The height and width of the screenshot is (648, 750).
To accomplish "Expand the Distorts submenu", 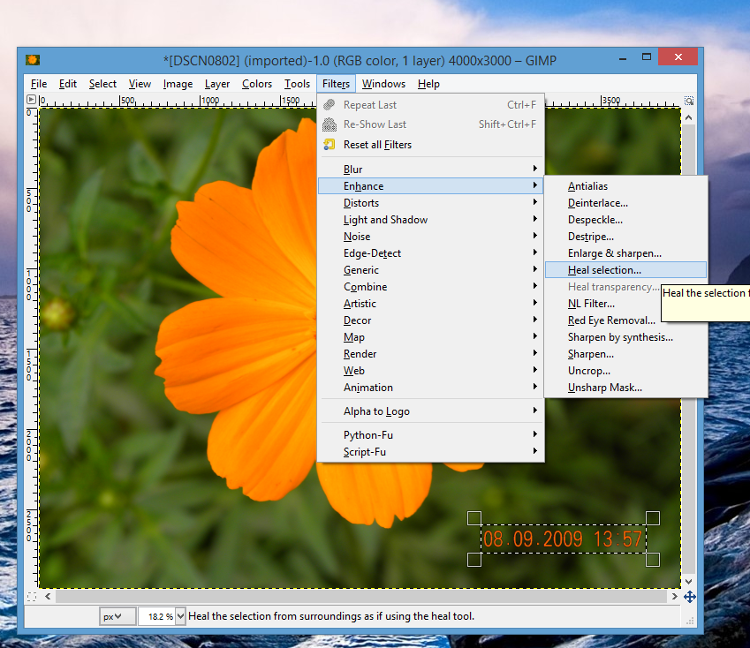I will [x=430, y=203].
